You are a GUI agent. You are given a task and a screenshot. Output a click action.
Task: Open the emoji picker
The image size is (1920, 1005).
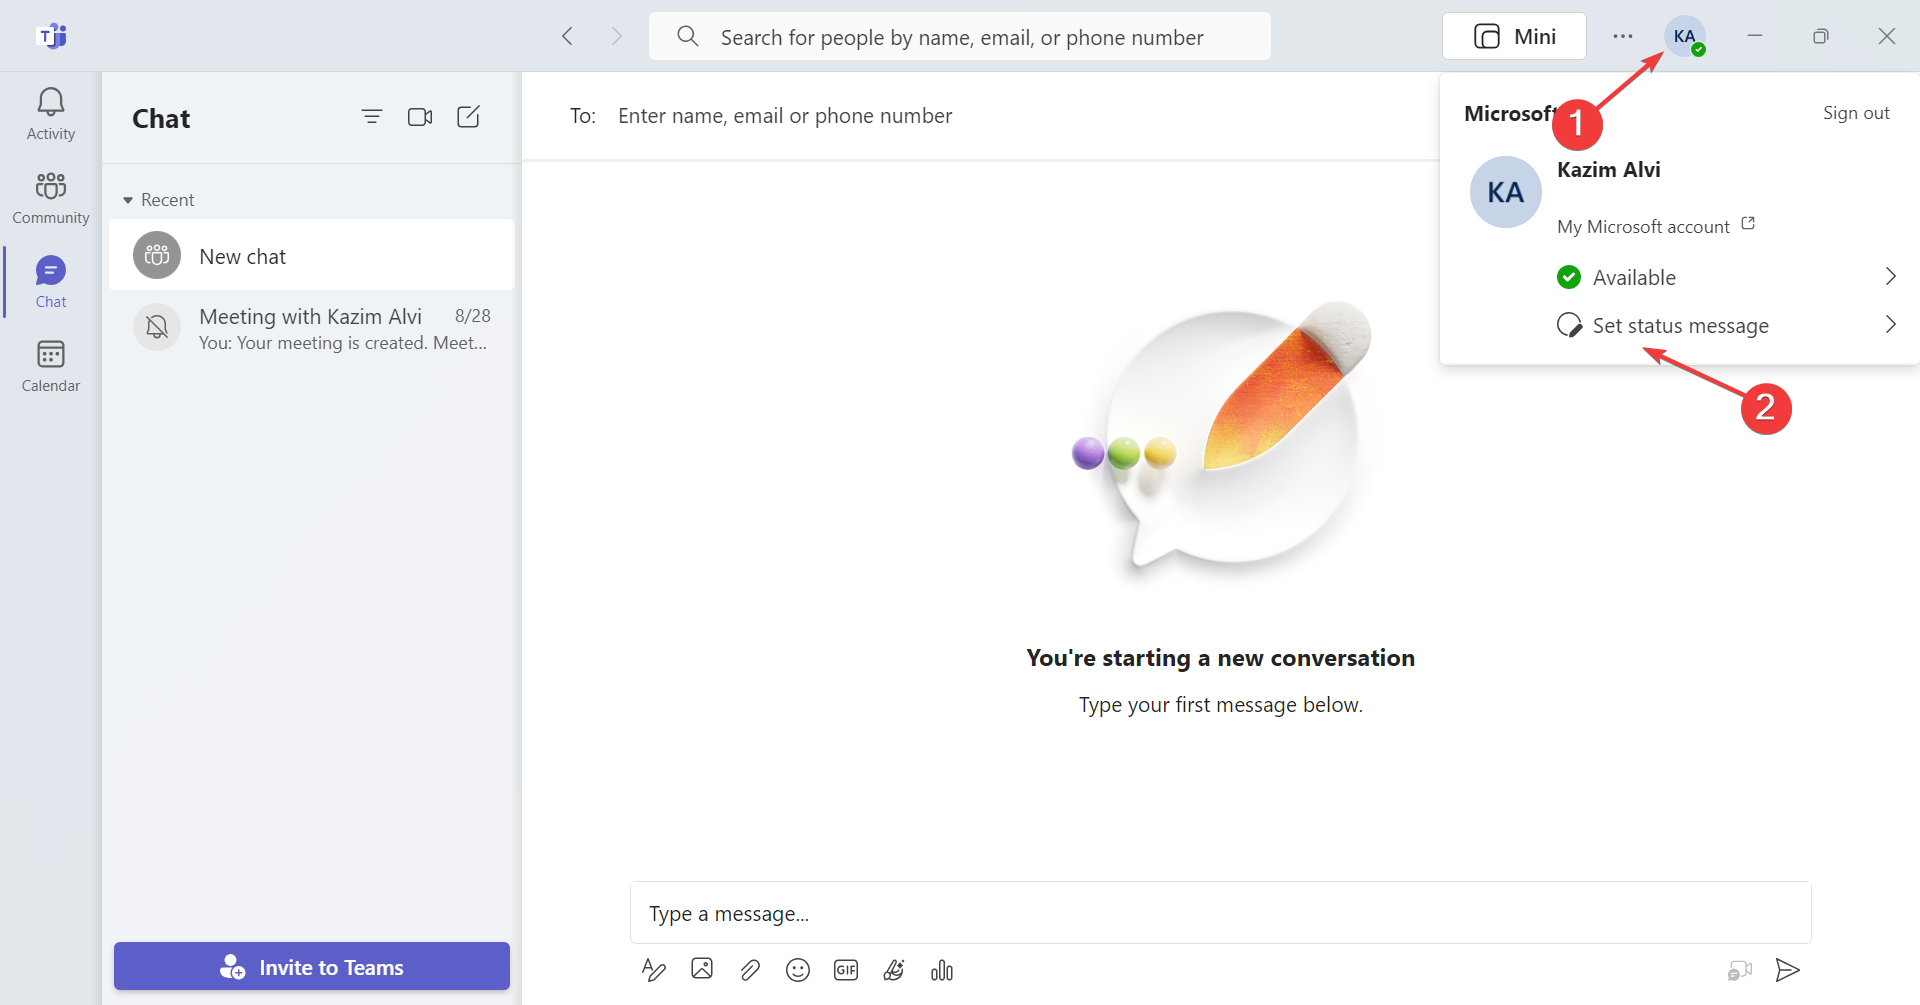click(798, 970)
